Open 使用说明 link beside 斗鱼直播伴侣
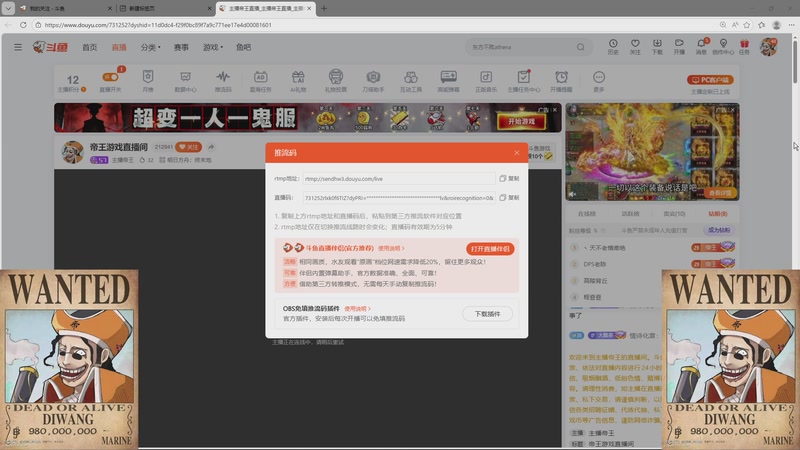Image resolution: width=800 pixels, height=450 pixels. point(391,248)
